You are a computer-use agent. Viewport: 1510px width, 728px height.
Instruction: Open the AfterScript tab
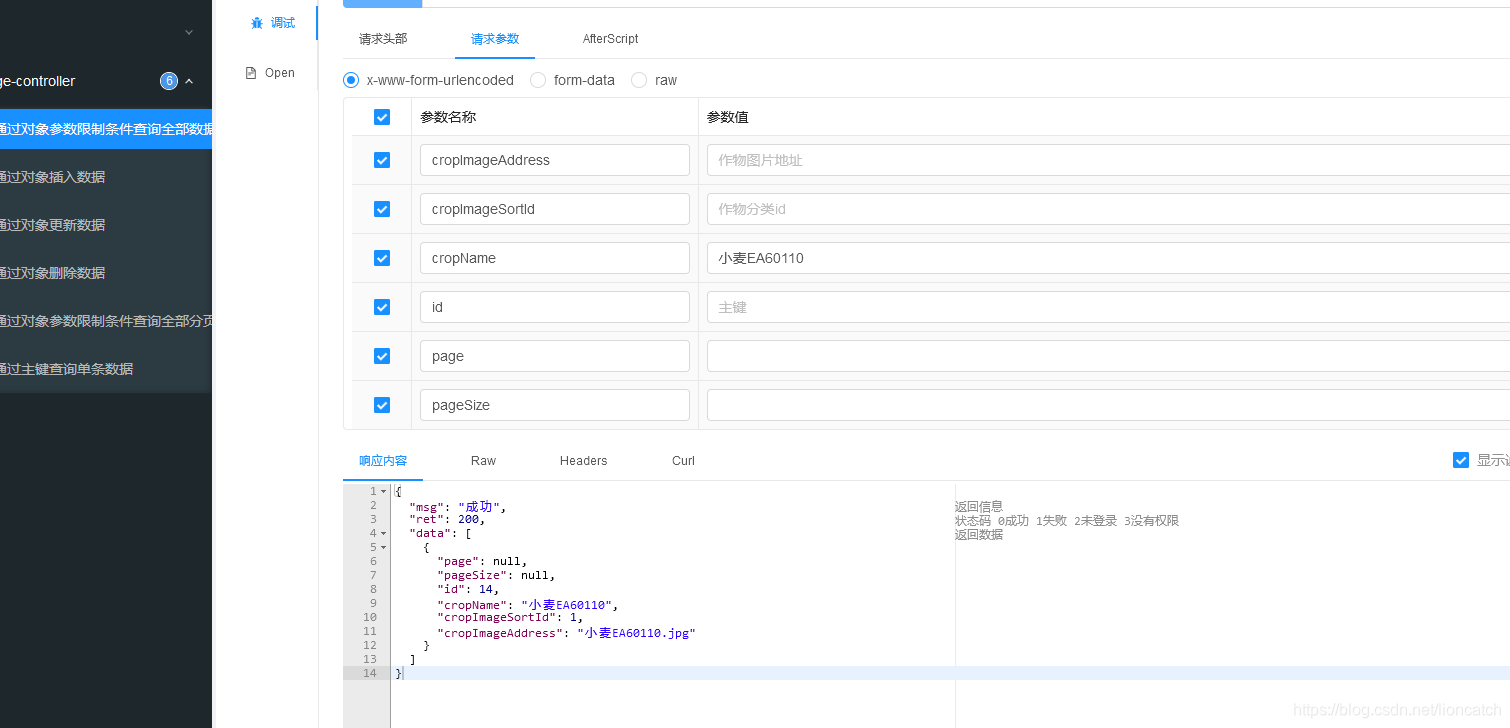point(610,39)
